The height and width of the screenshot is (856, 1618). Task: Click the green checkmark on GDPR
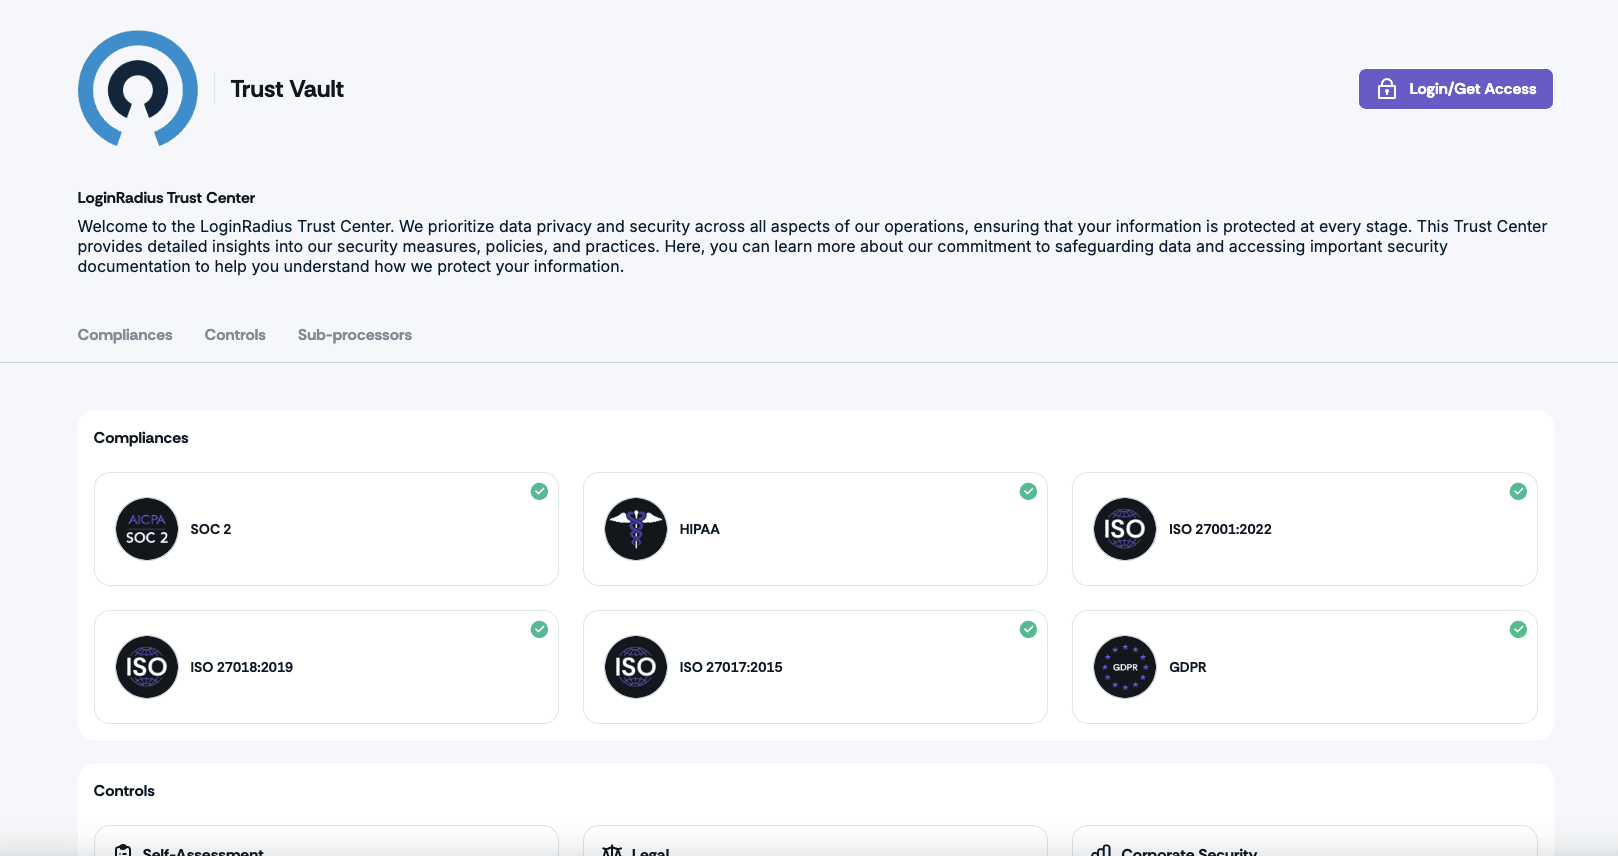point(1518,629)
